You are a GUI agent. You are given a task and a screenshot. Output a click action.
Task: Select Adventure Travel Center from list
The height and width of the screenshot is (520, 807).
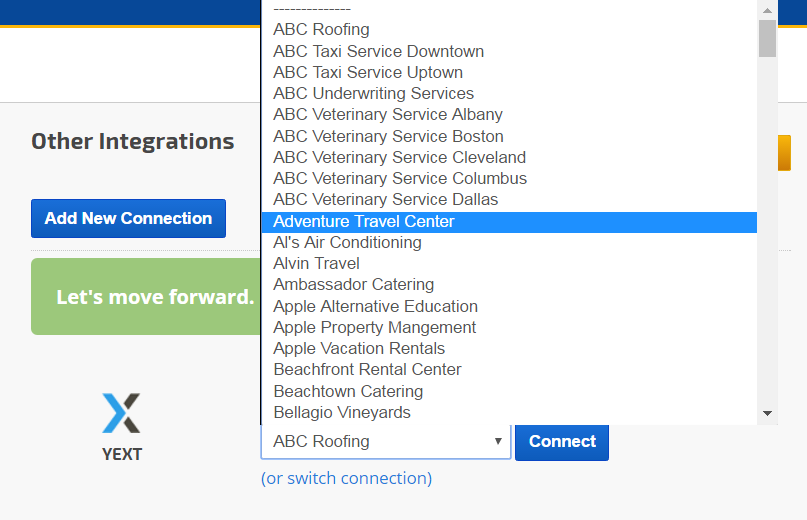tap(364, 221)
